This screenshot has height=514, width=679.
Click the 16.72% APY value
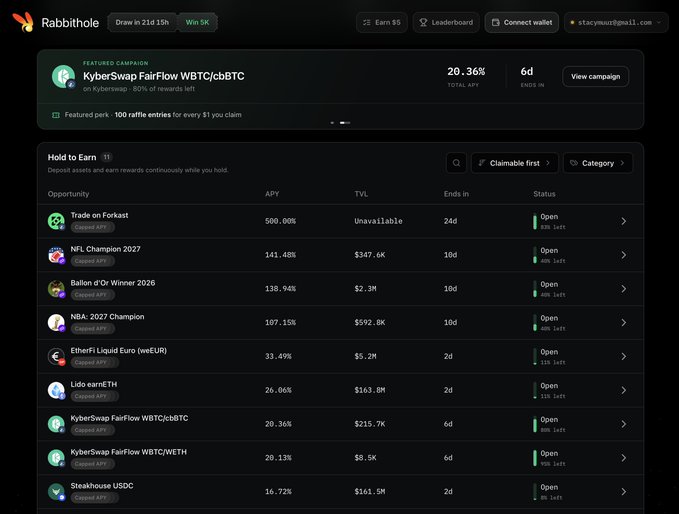[278, 491]
